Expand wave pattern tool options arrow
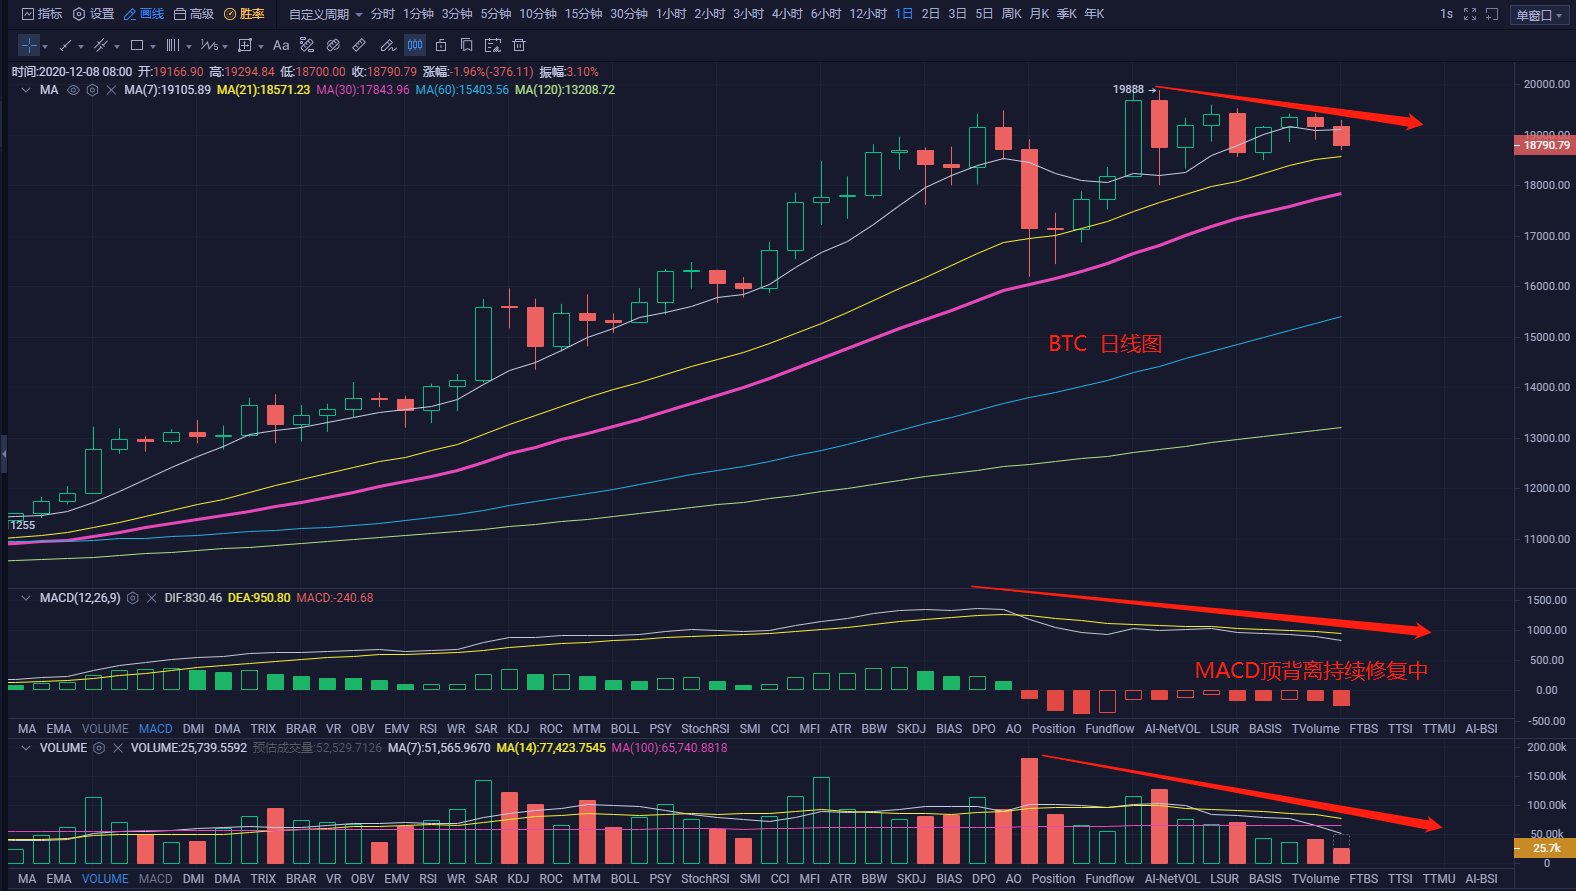The height and width of the screenshot is (891, 1576). pos(225,46)
